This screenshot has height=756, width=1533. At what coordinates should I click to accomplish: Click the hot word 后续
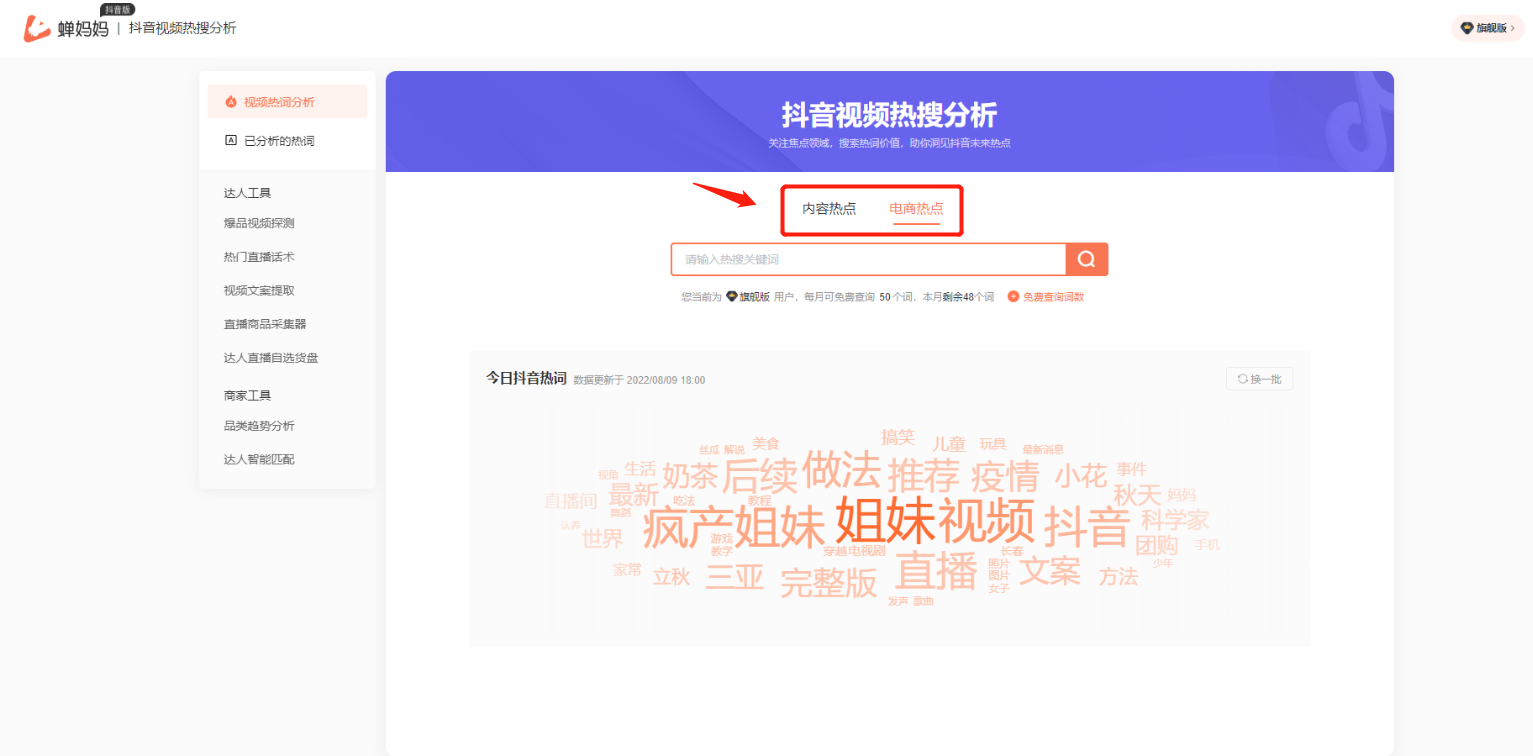point(759,474)
